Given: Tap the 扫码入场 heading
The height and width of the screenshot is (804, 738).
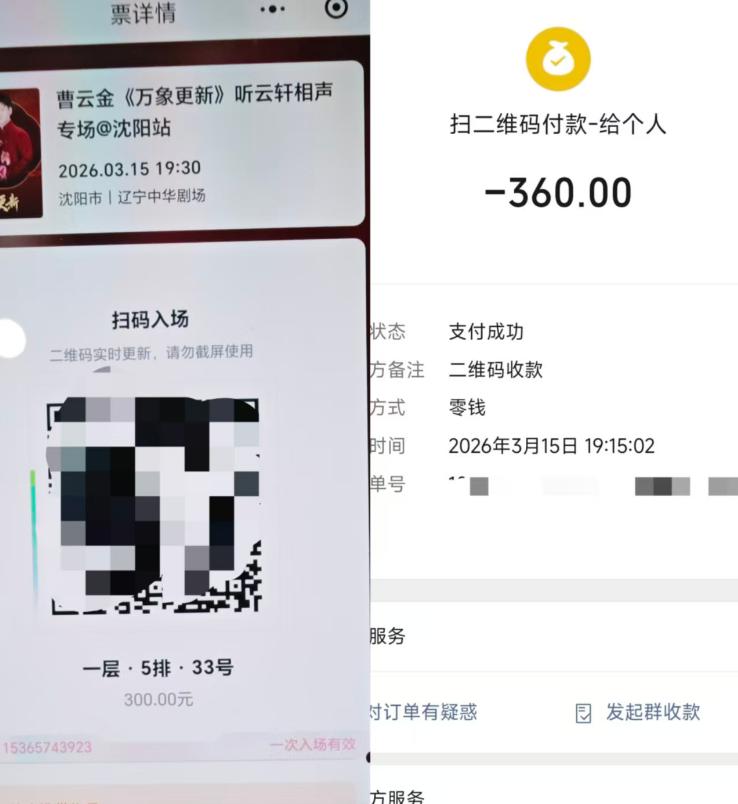Looking at the screenshot, I should tap(150, 319).
